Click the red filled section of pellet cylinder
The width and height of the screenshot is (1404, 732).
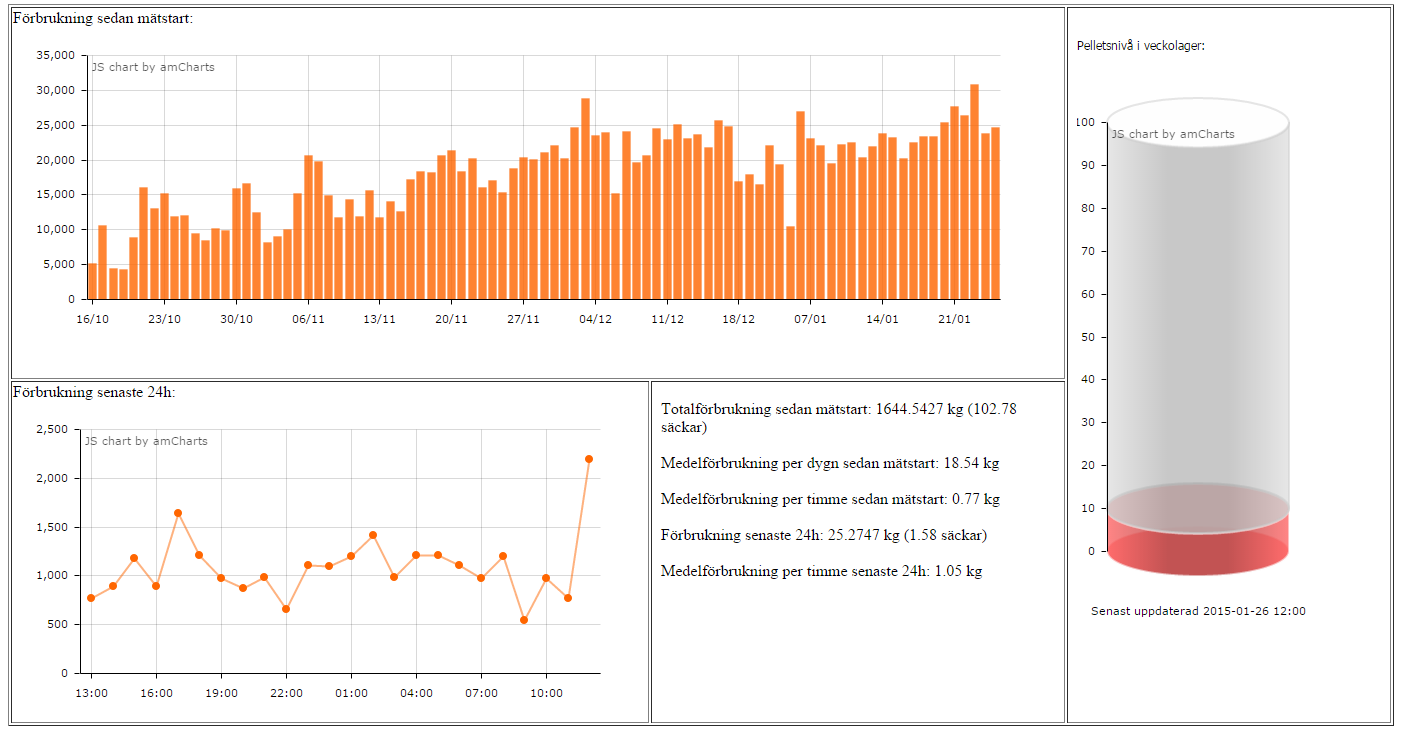click(x=1198, y=543)
